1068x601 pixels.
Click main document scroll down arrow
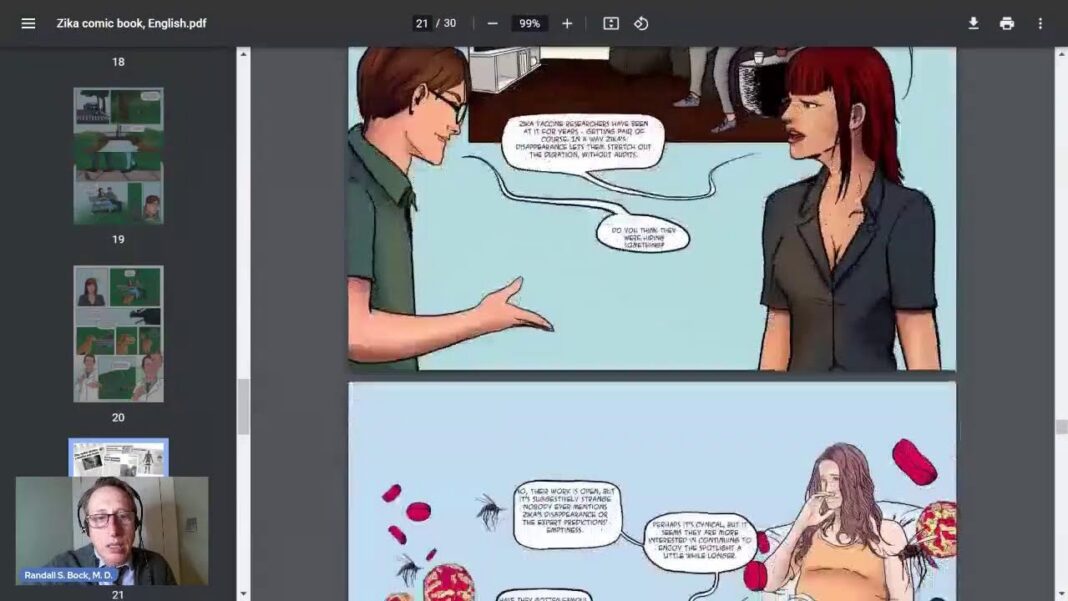[1061, 594]
